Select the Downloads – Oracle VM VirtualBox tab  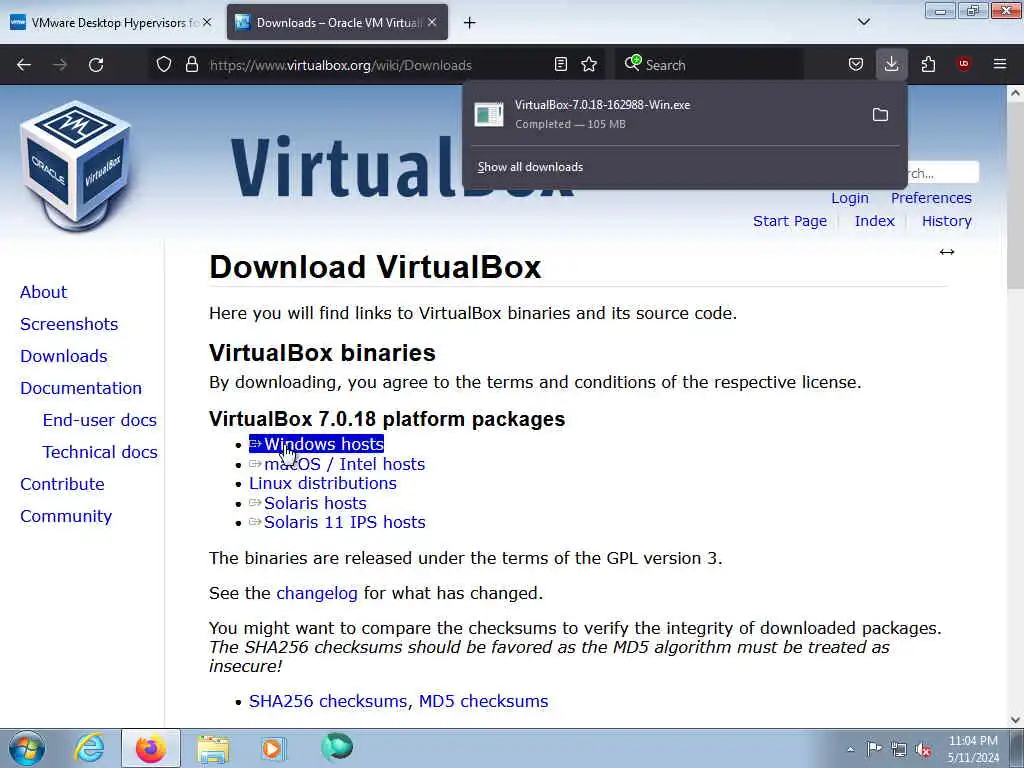pyautogui.click(x=337, y=22)
